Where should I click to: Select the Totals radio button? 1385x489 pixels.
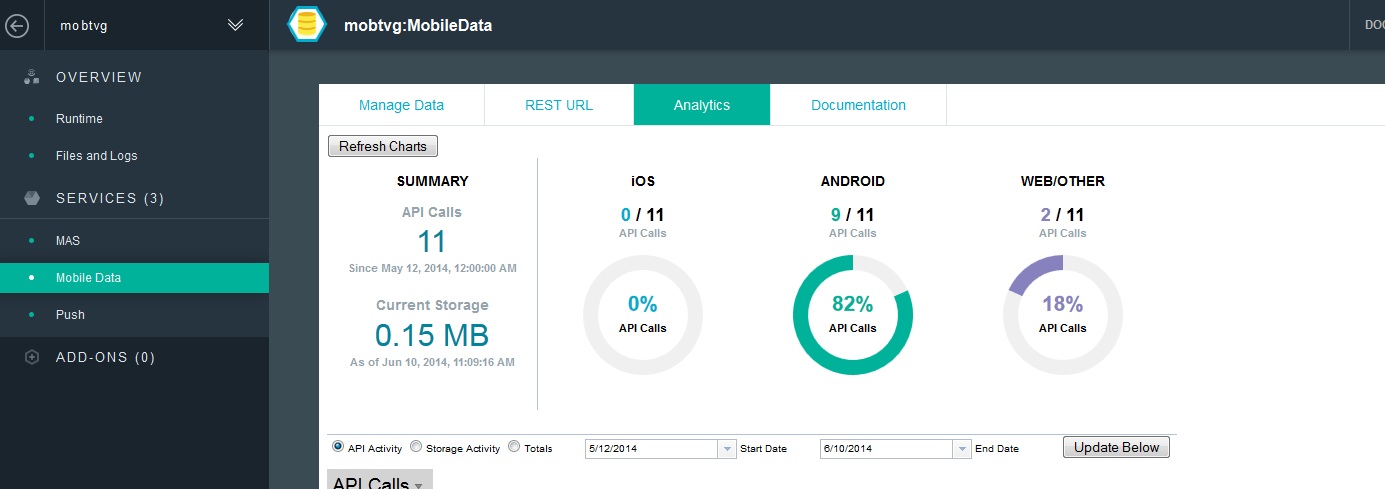coord(514,447)
